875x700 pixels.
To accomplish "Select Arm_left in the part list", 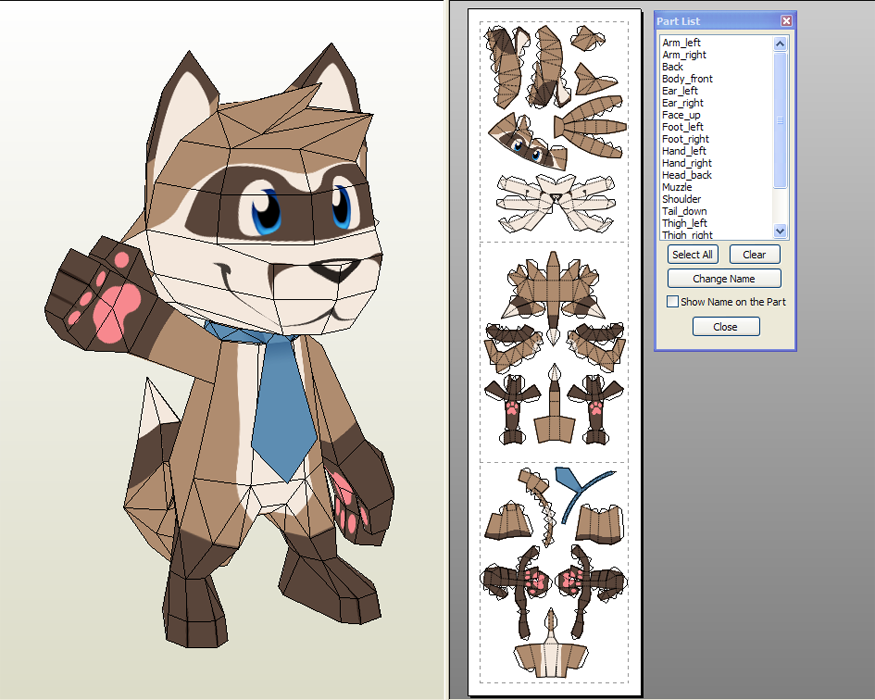I will (x=681, y=43).
